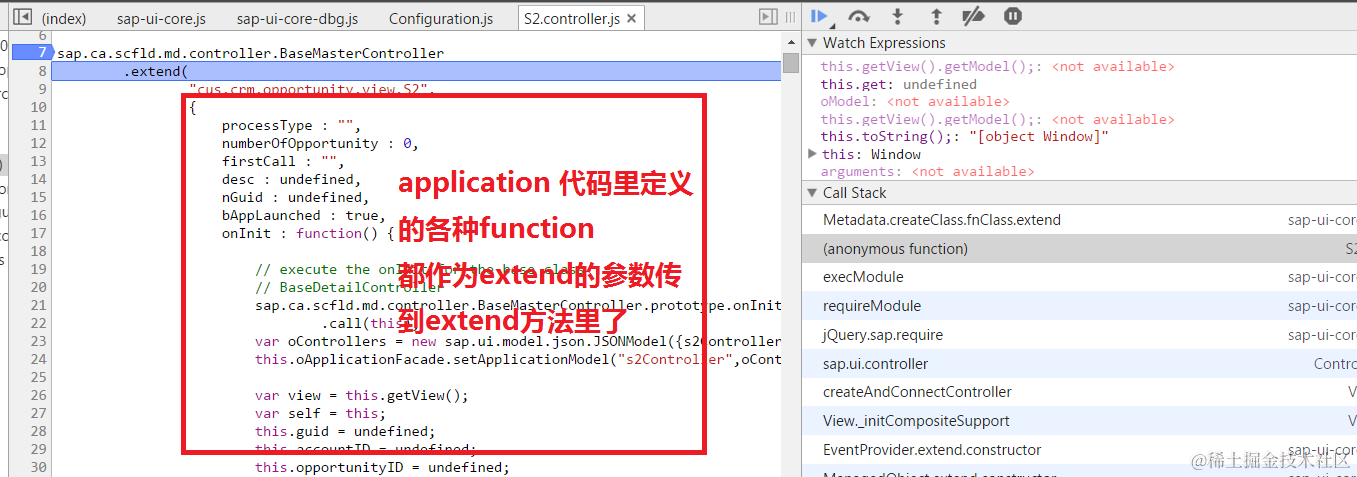Step out of current function
1357x477 pixels.
click(x=936, y=16)
